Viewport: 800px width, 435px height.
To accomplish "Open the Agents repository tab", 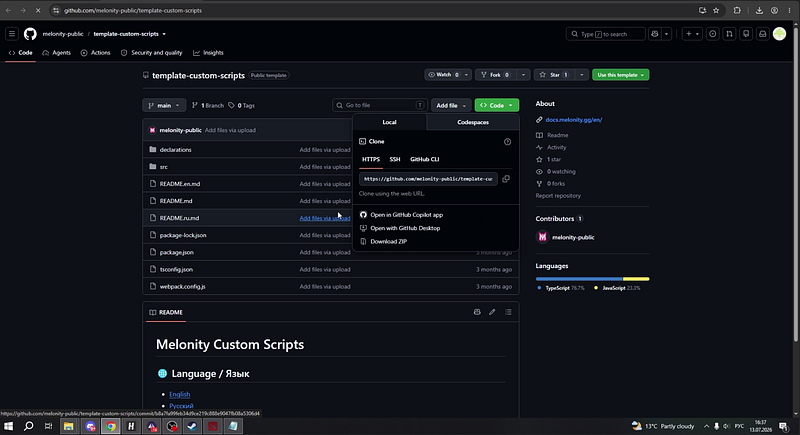I will pyautogui.click(x=57, y=53).
